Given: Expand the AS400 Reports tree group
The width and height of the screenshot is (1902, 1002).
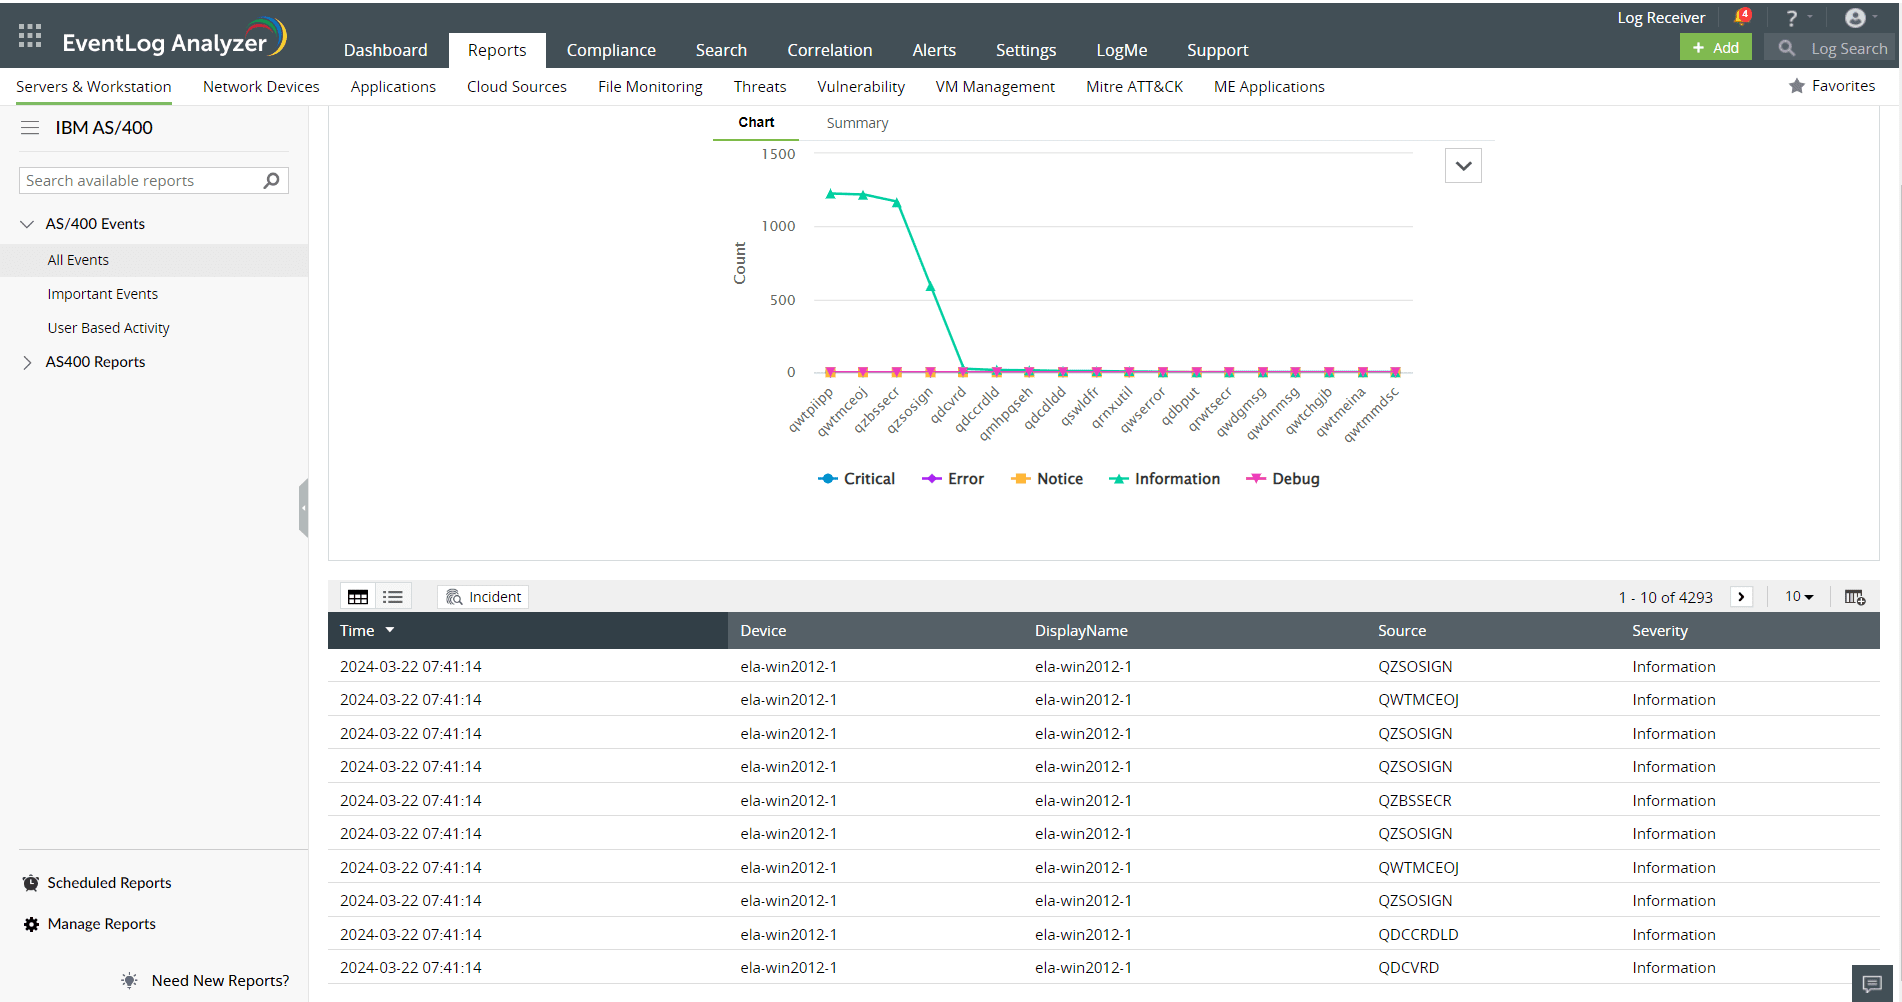Looking at the screenshot, I should tap(27, 362).
